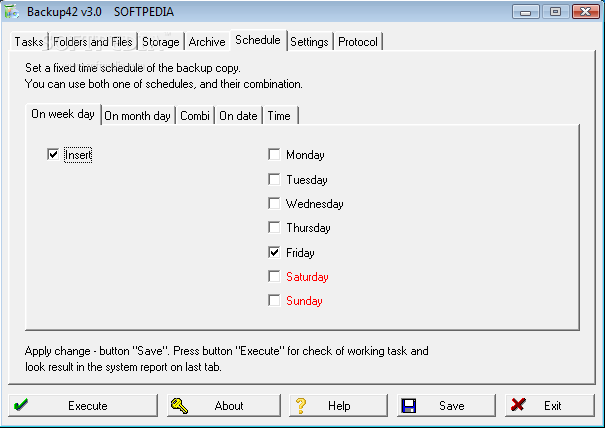Viewport: 605px width, 428px height.
Task: Click the "Apply change - button Save" hint text
Action: pyautogui.click(x=226, y=351)
